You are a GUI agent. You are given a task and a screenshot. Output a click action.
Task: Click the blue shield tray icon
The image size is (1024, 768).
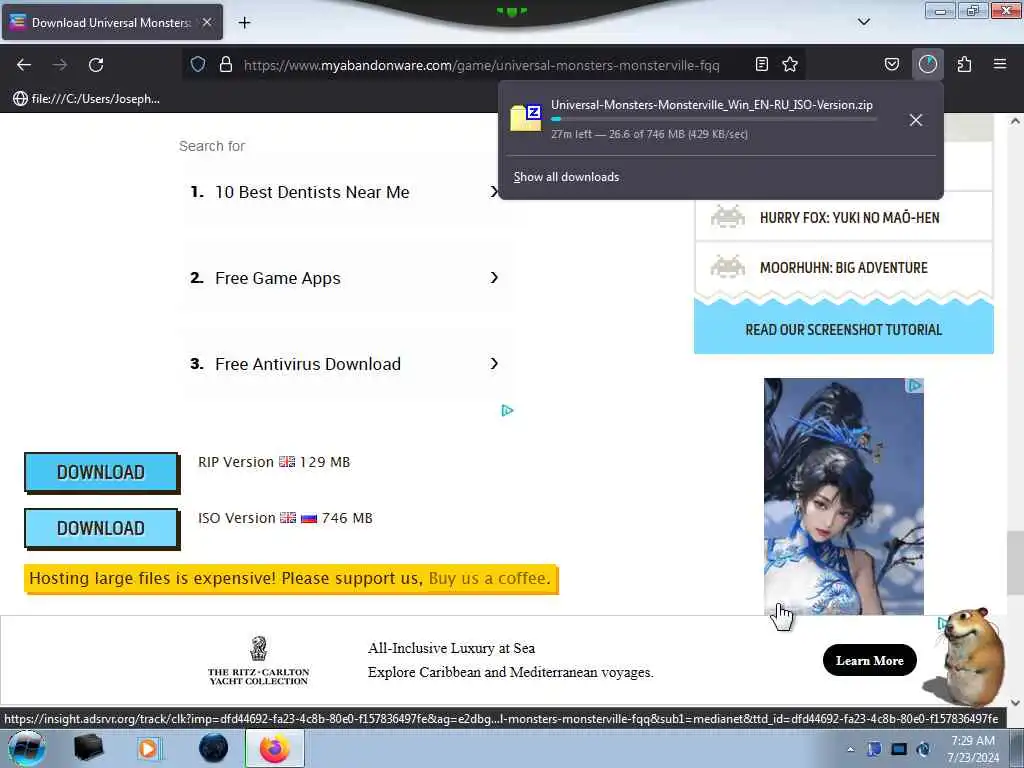click(874, 749)
